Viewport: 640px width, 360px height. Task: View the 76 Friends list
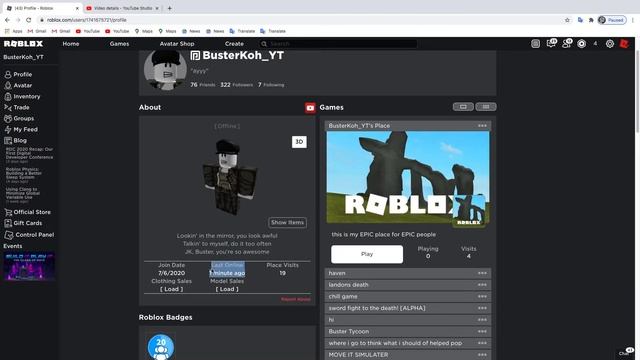[x=202, y=85]
